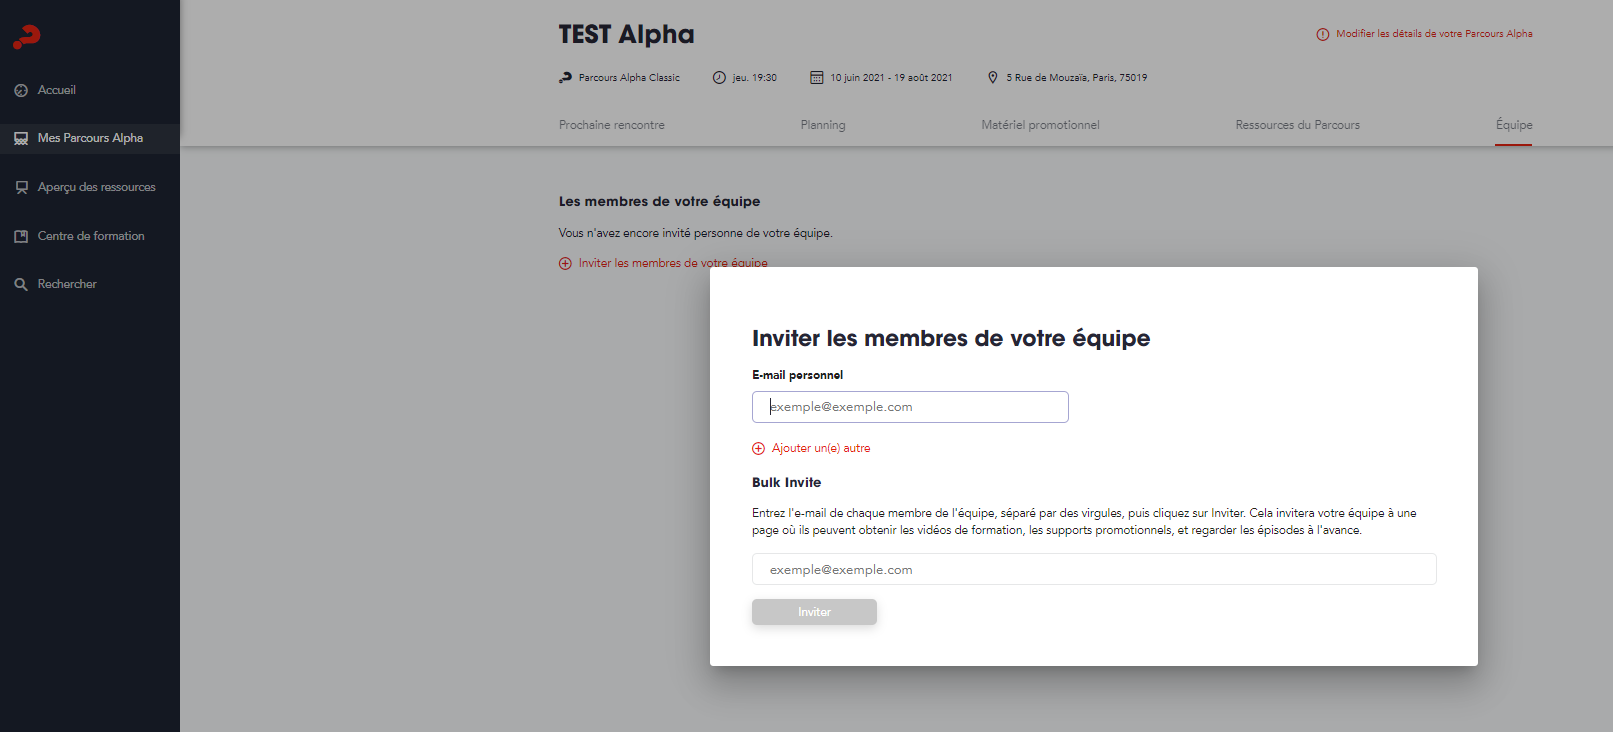This screenshot has height=732, width=1613.
Task: Click the plus icon beside Ajouter un(e) autre
Action: click(758, 448)
